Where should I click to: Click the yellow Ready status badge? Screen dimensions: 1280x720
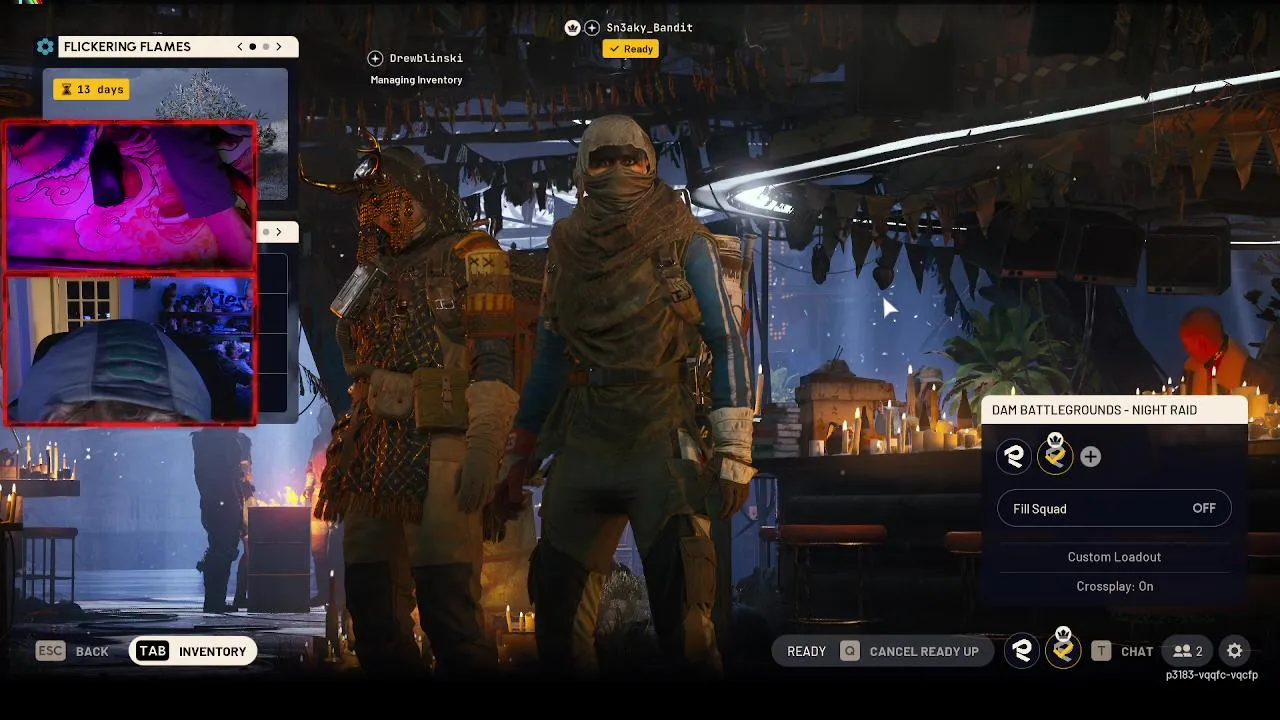(x=630, y=49)
